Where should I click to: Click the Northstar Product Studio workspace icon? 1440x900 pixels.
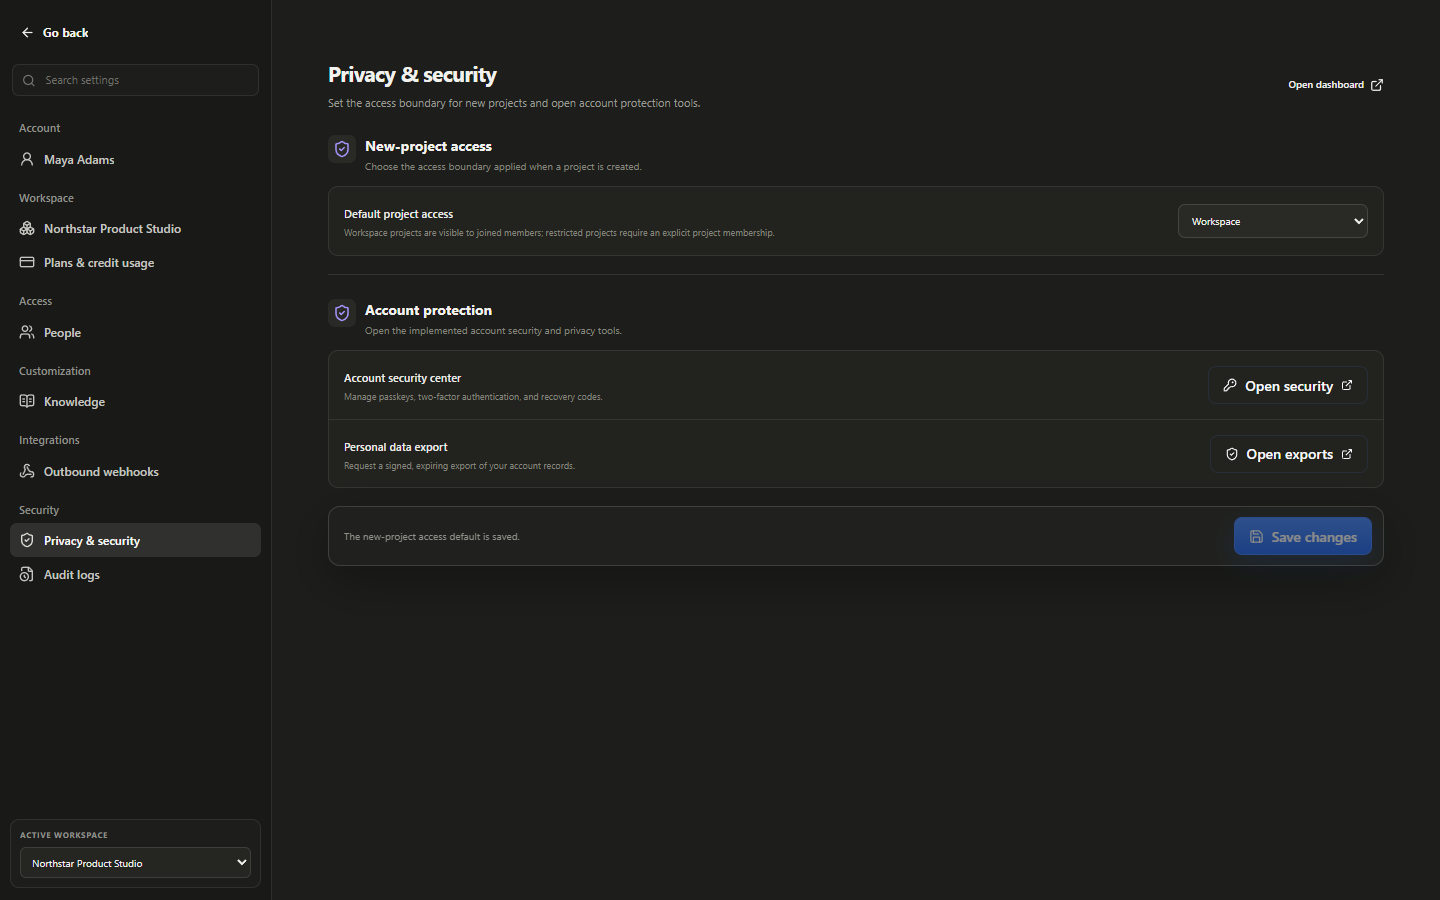pos(27,228)
